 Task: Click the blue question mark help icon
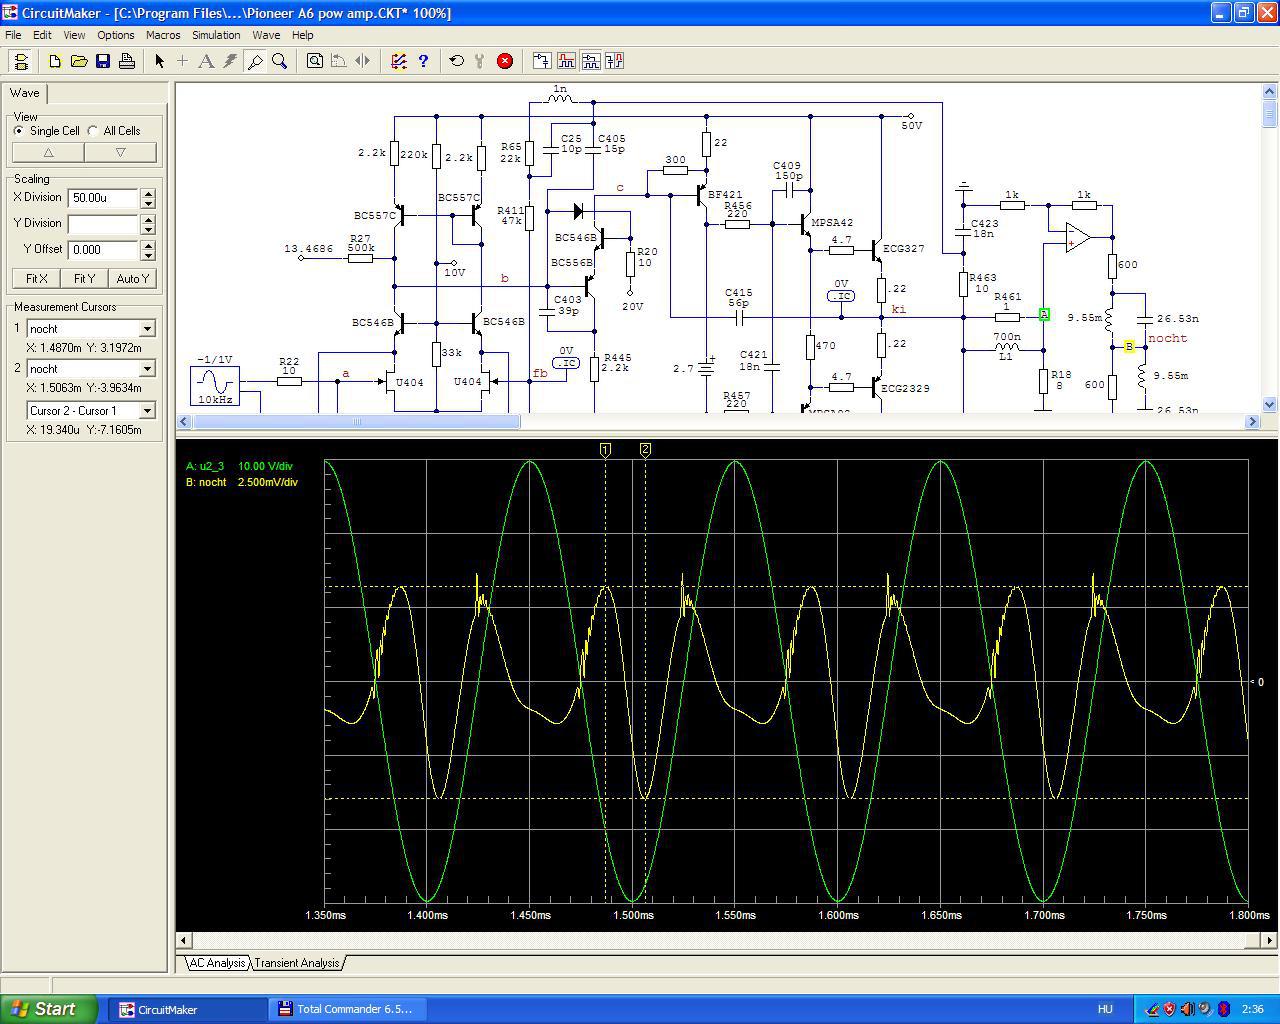423,61
